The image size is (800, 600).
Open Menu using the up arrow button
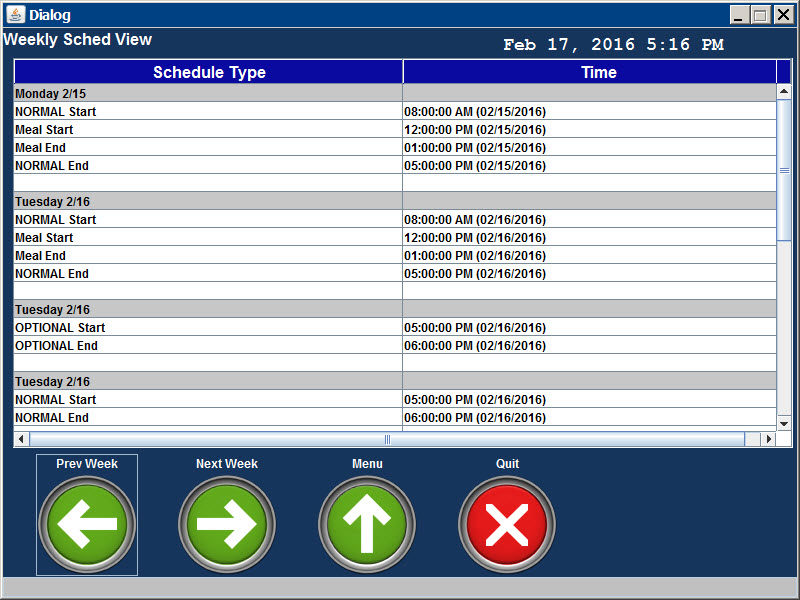[x=367, y=524]
